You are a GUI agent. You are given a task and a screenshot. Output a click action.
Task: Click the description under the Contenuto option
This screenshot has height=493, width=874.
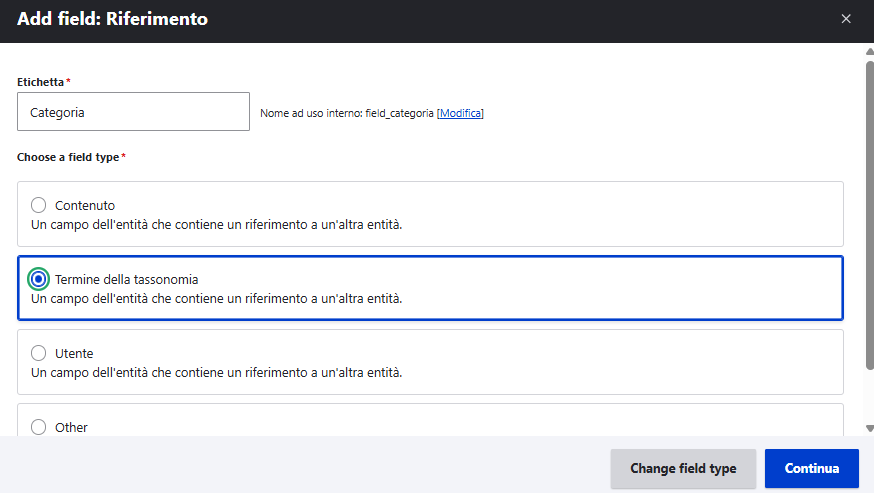tap(216, 224)
